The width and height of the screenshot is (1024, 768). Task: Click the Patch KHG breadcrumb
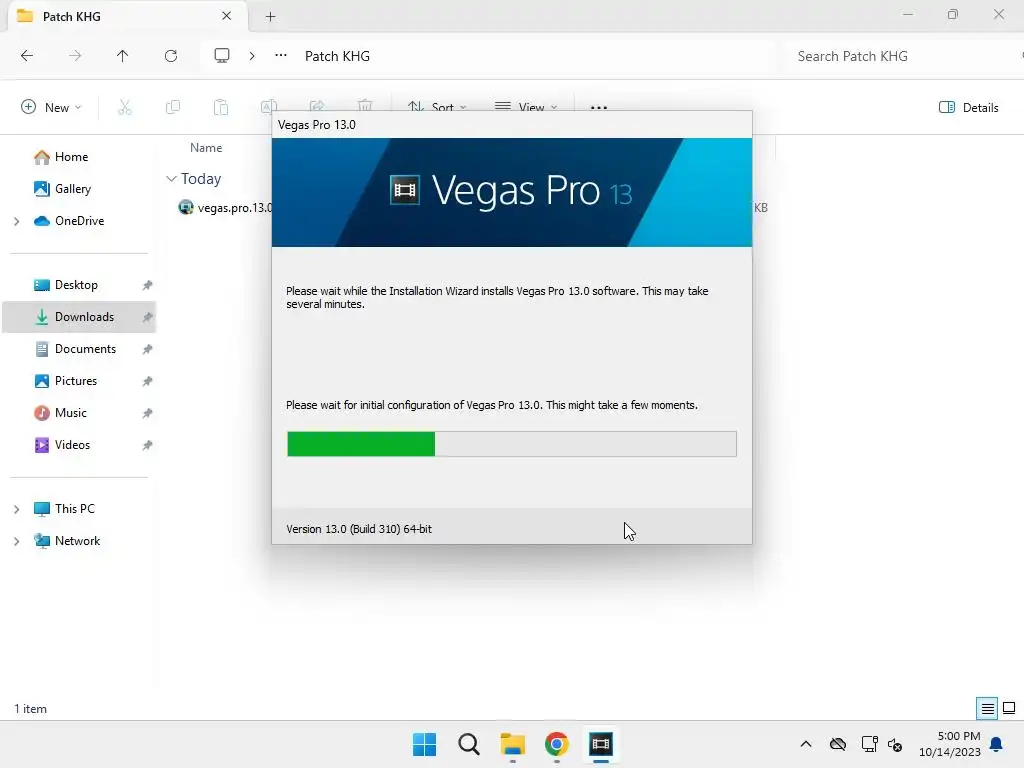[337, 56]
